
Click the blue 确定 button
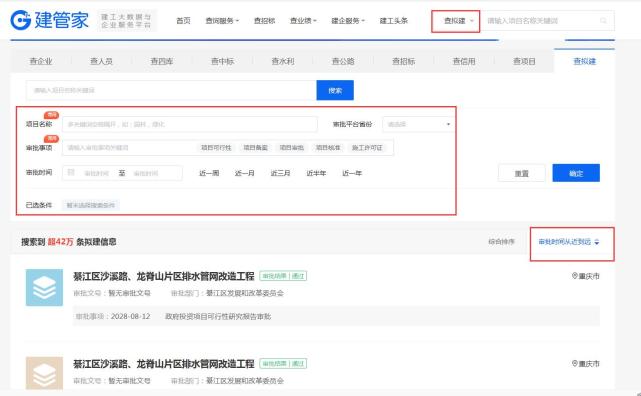[x=576, y=173]
